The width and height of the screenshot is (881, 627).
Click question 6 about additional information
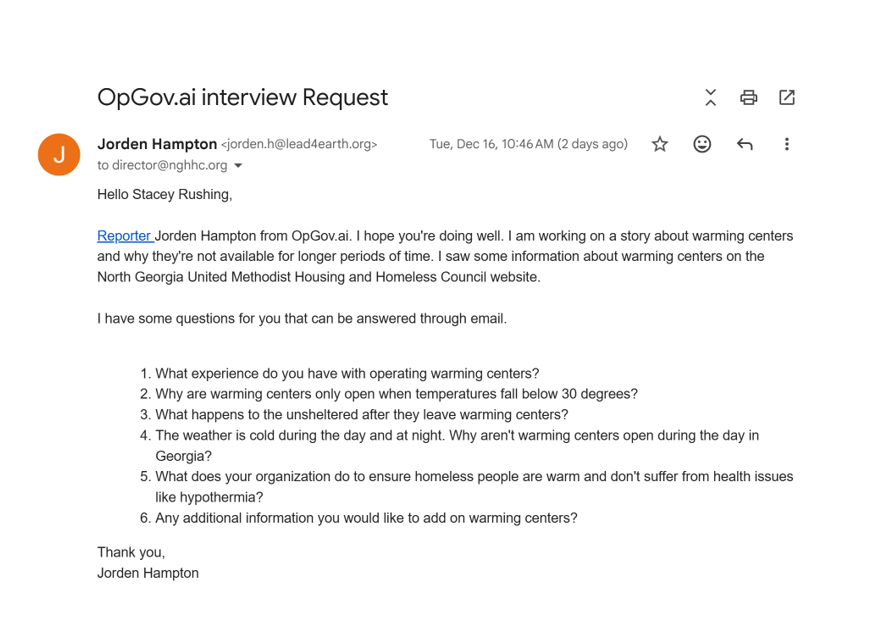point(366,518)
